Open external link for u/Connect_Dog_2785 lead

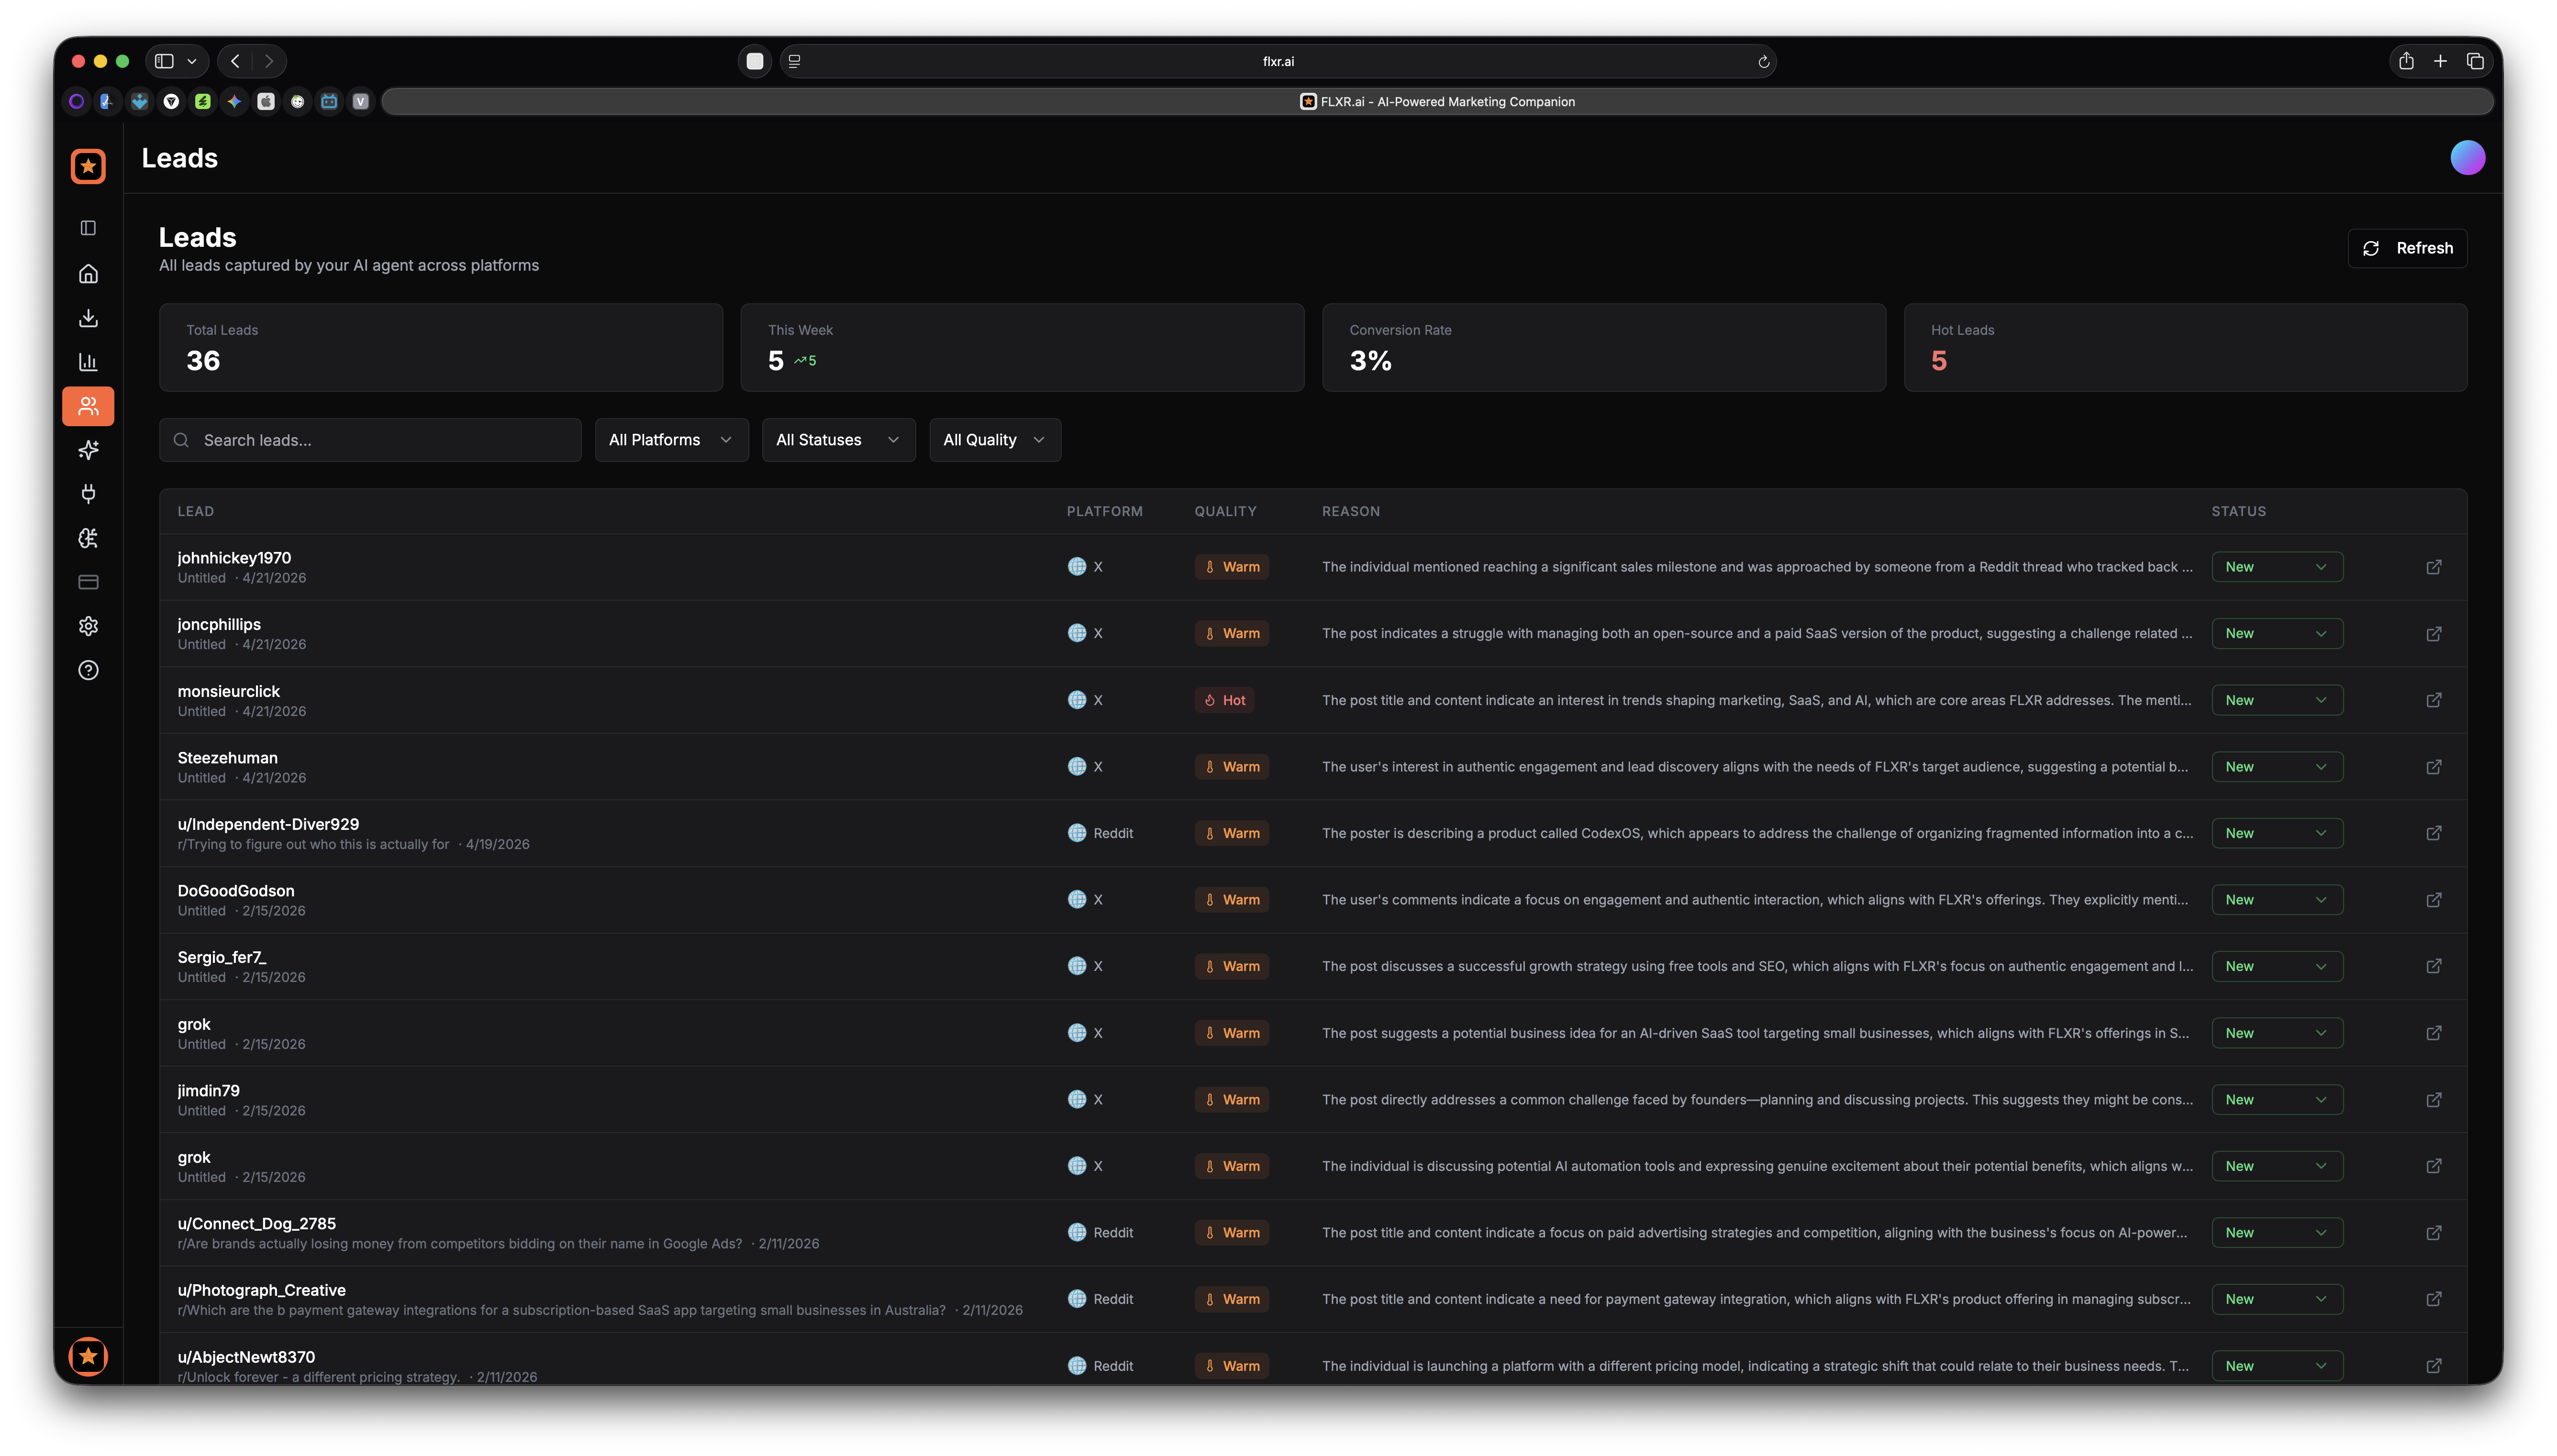pyautogui.click(x=2433, y=1233)
